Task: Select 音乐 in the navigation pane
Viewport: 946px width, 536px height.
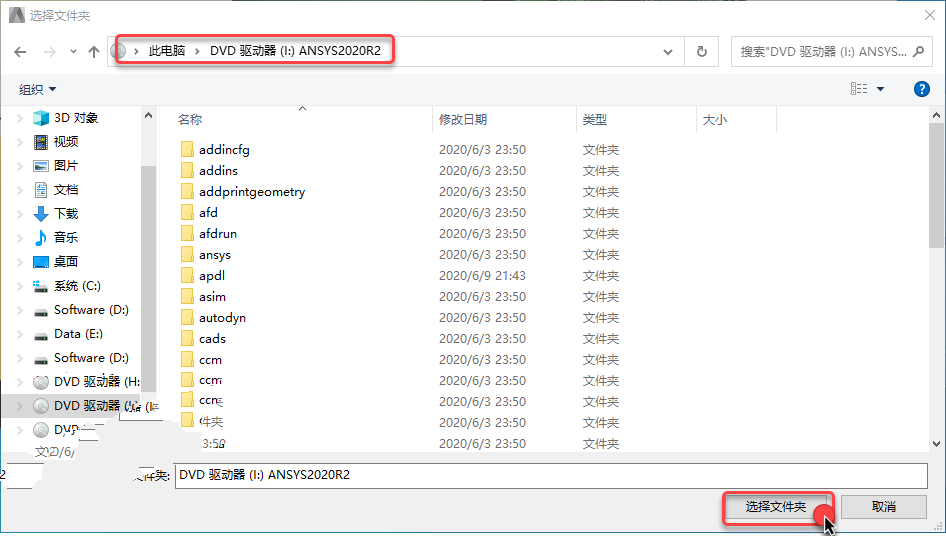Action: point(66,237)
